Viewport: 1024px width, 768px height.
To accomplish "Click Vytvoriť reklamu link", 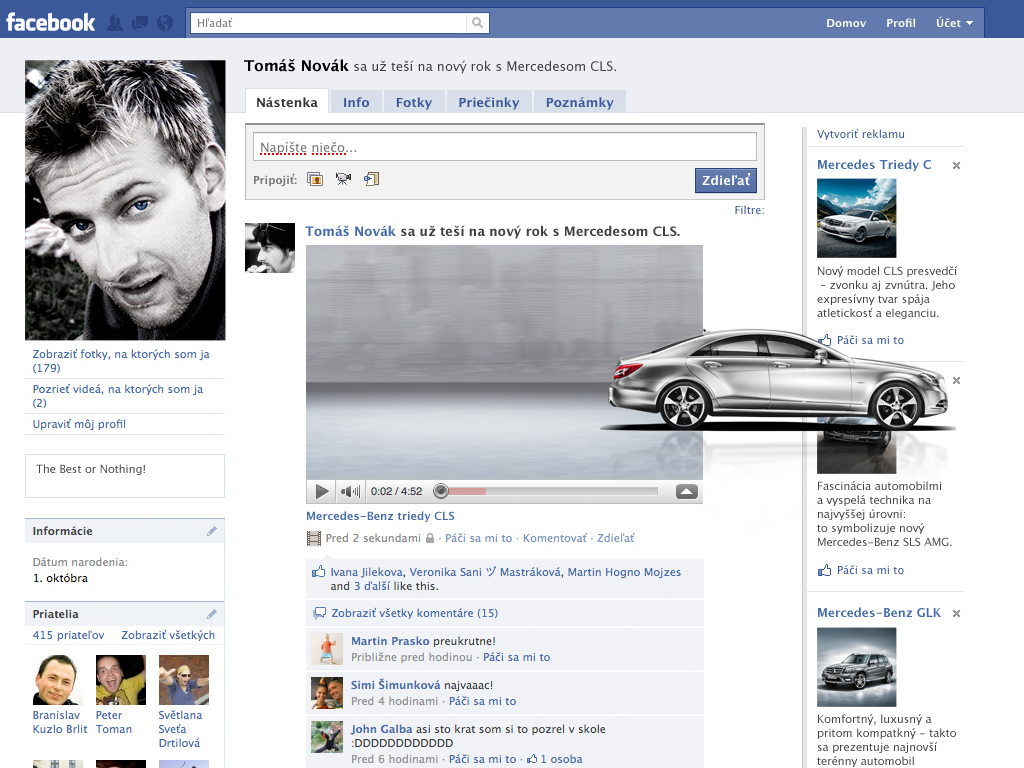I will click(860, 134).
